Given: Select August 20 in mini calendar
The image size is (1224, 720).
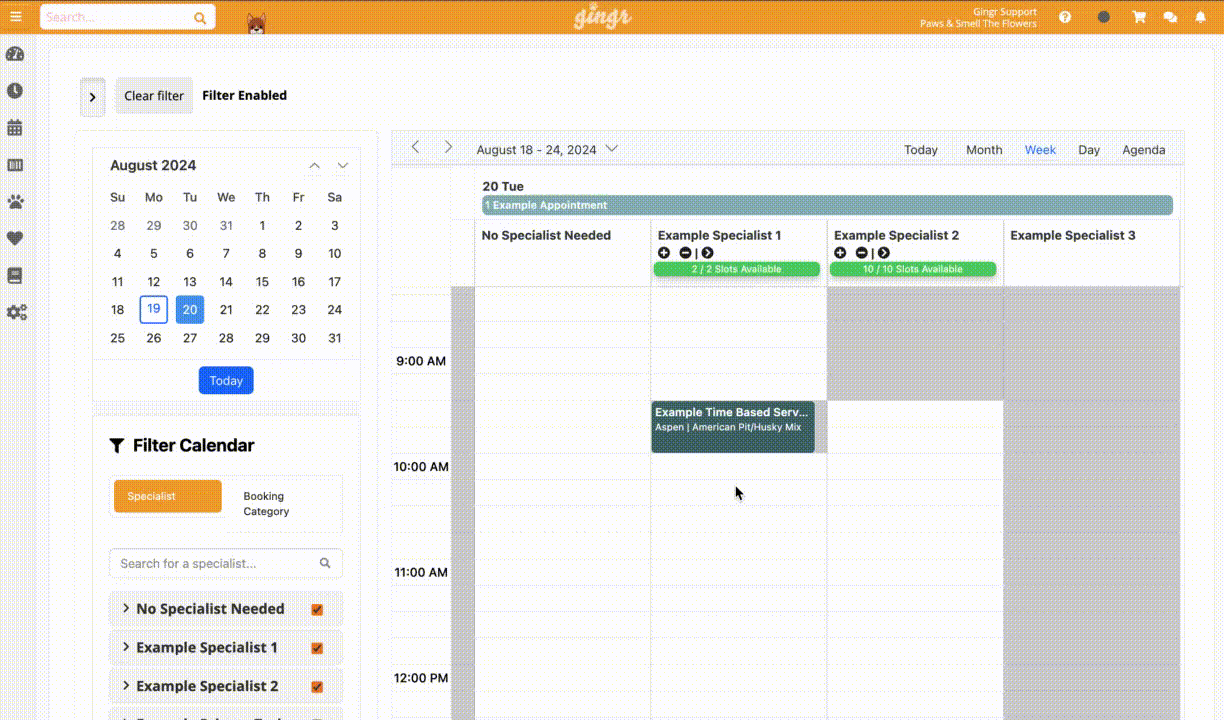Looking at the screenshot, I should coord(190,310).
